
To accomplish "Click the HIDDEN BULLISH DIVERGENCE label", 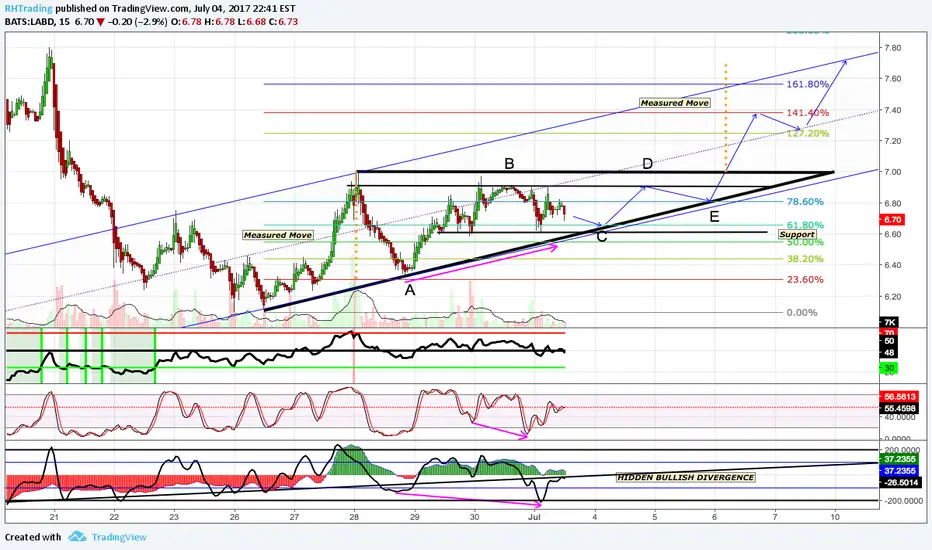I will point(685,477).
